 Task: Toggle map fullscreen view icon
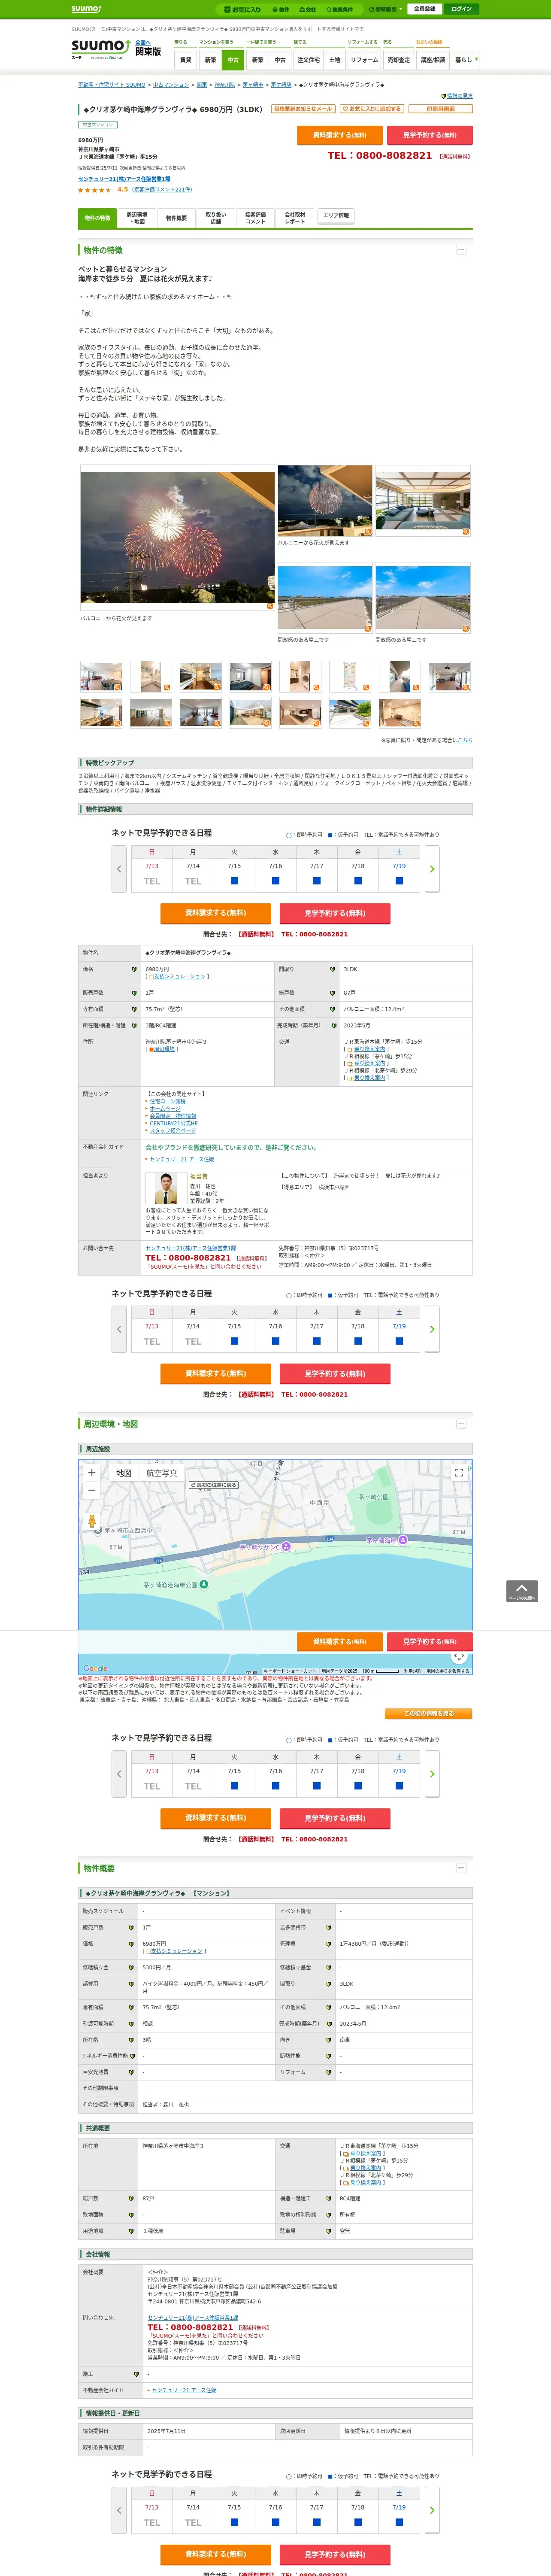click(x=459, y=1473)
